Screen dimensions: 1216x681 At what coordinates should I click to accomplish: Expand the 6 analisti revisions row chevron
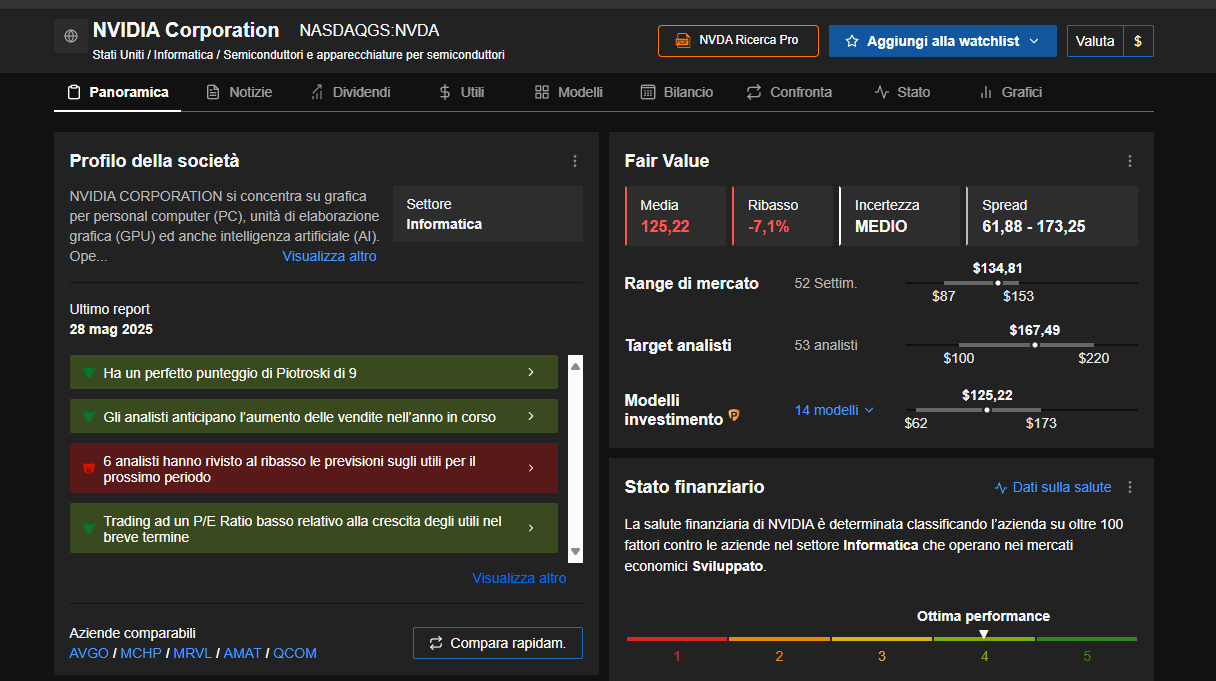point(531,468)
